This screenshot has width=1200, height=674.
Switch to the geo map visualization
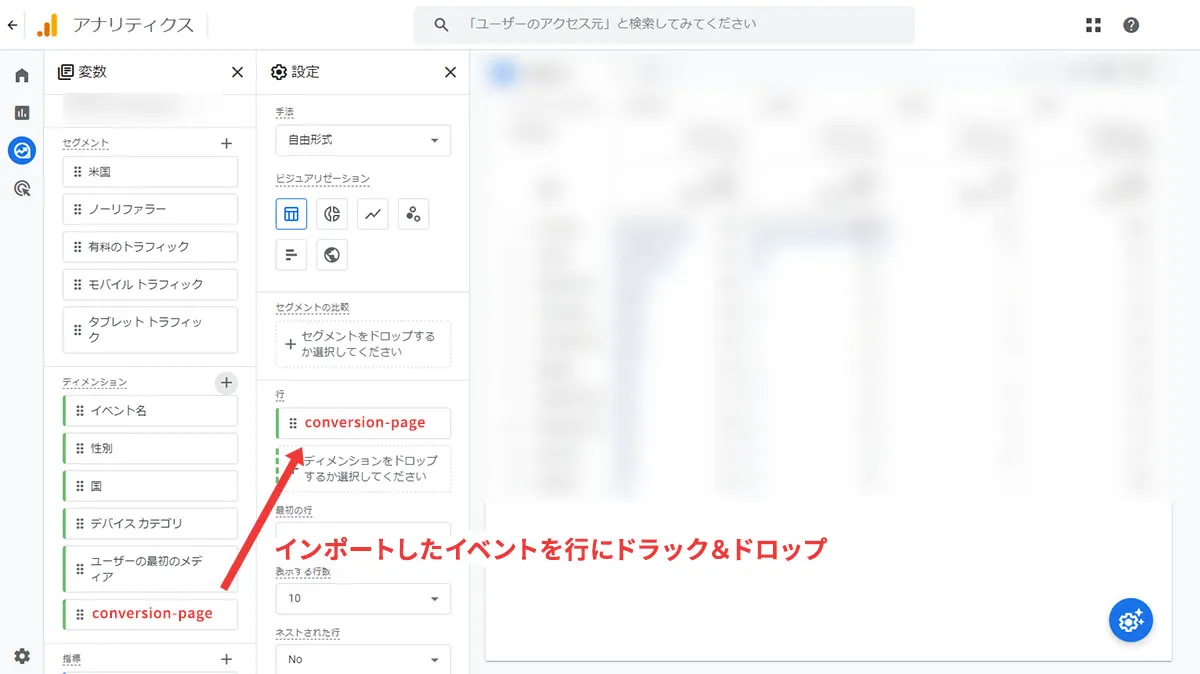coord(331,254)
